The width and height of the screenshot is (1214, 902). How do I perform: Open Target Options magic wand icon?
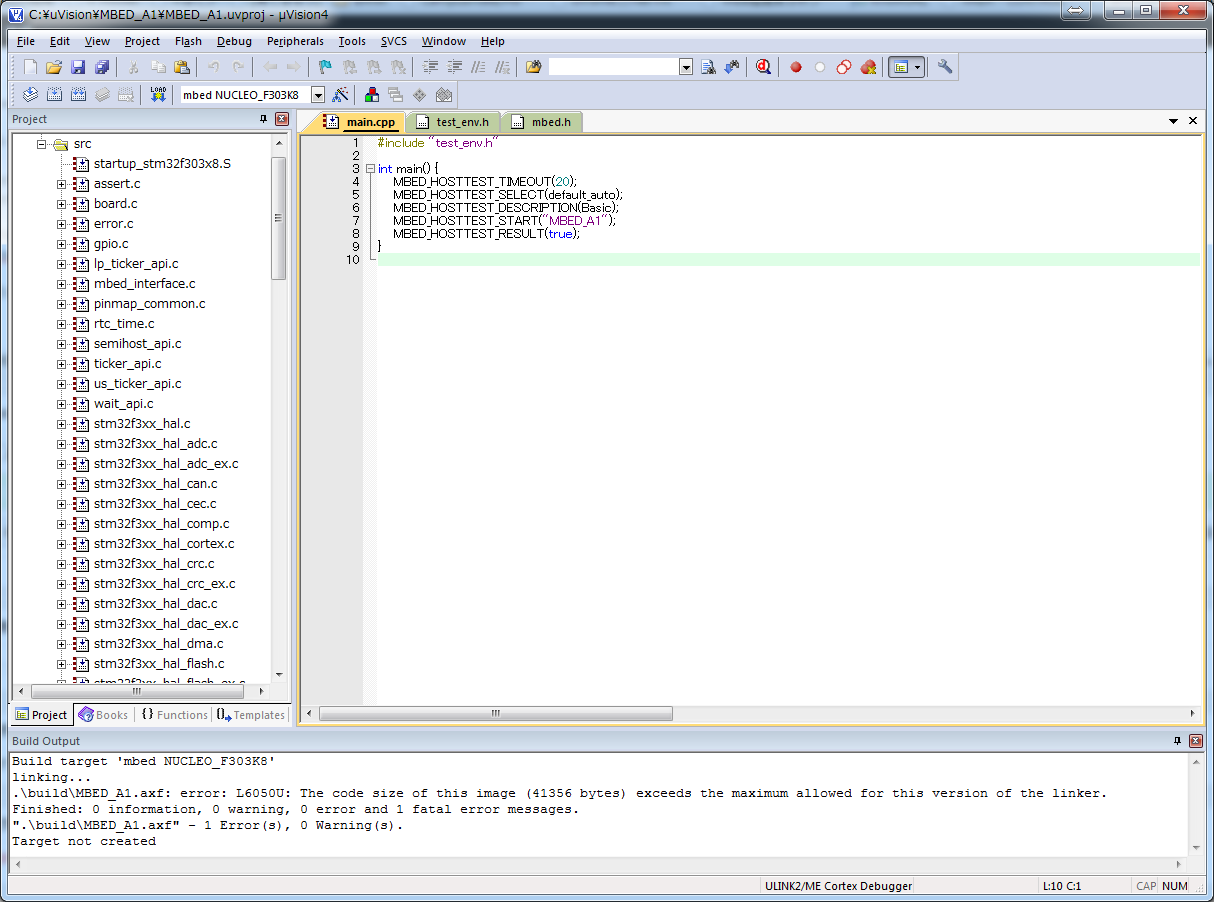coord(340,94)
